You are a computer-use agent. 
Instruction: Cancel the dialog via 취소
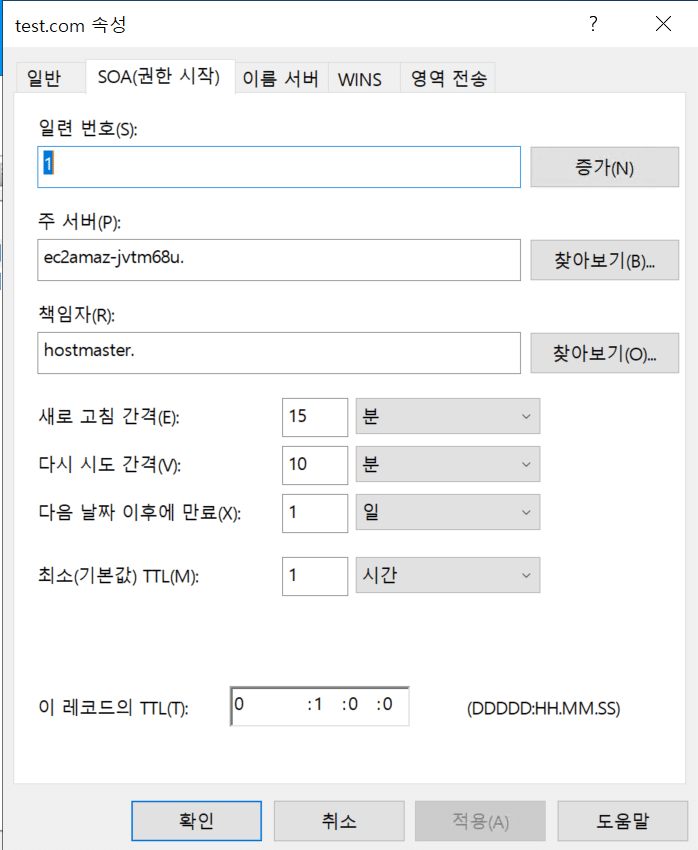338,819
